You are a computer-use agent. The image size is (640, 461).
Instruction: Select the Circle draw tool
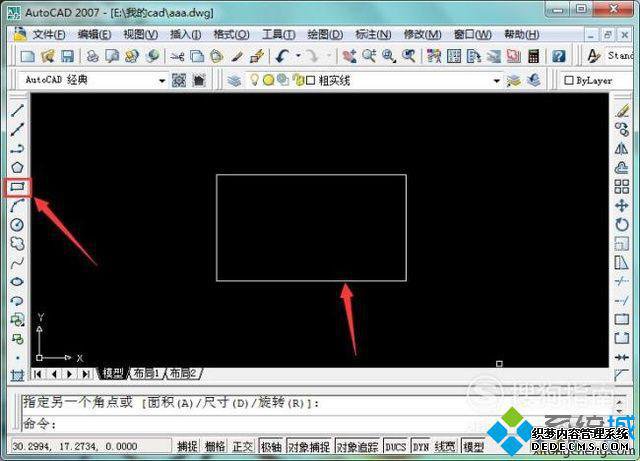[x=17, y=225]
